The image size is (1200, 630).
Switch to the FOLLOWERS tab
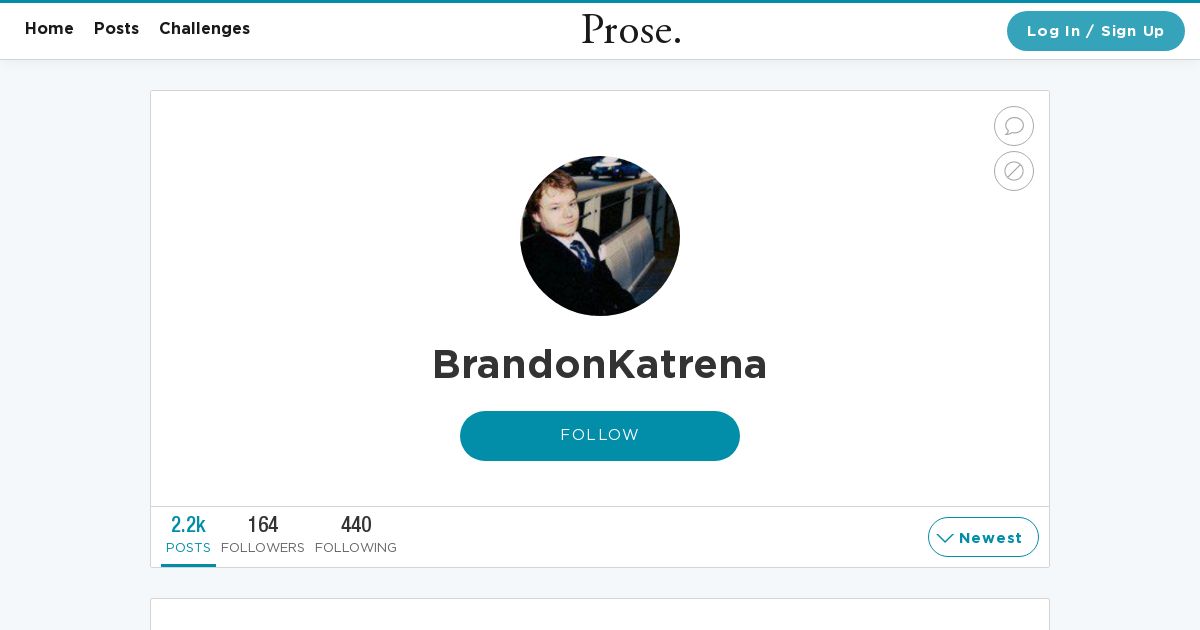pos(263,548)
